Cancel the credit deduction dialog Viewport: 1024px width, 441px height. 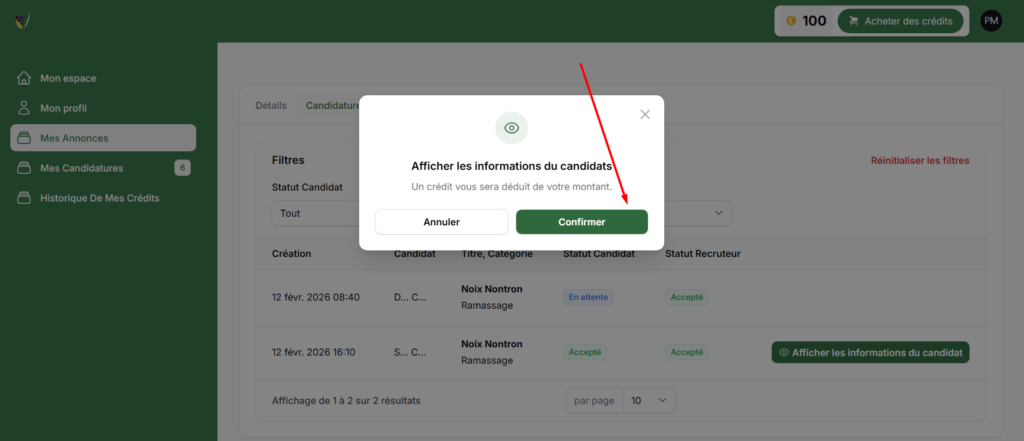tap(441, 222)
